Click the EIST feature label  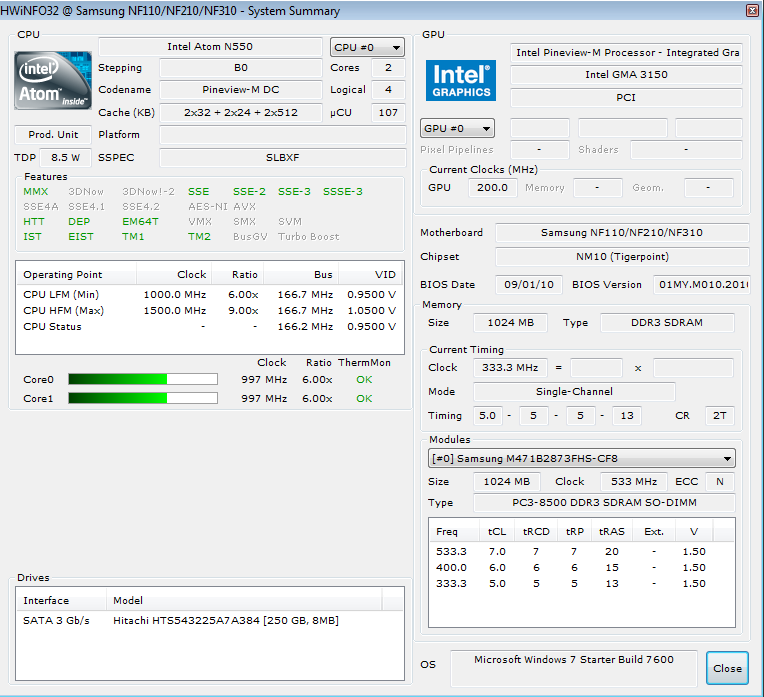[x=80, y=236]
